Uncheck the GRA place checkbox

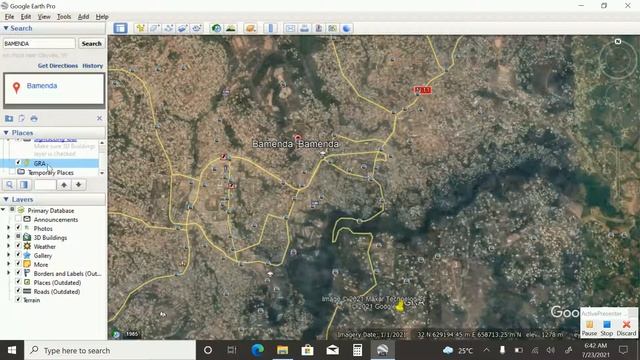18,163
